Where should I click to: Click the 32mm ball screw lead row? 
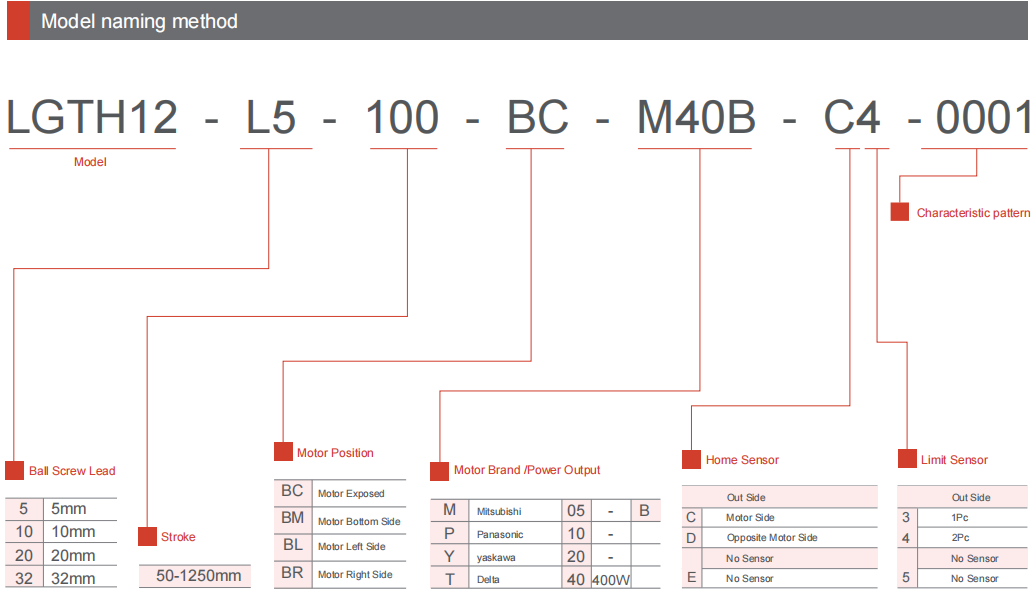point(73,578)
